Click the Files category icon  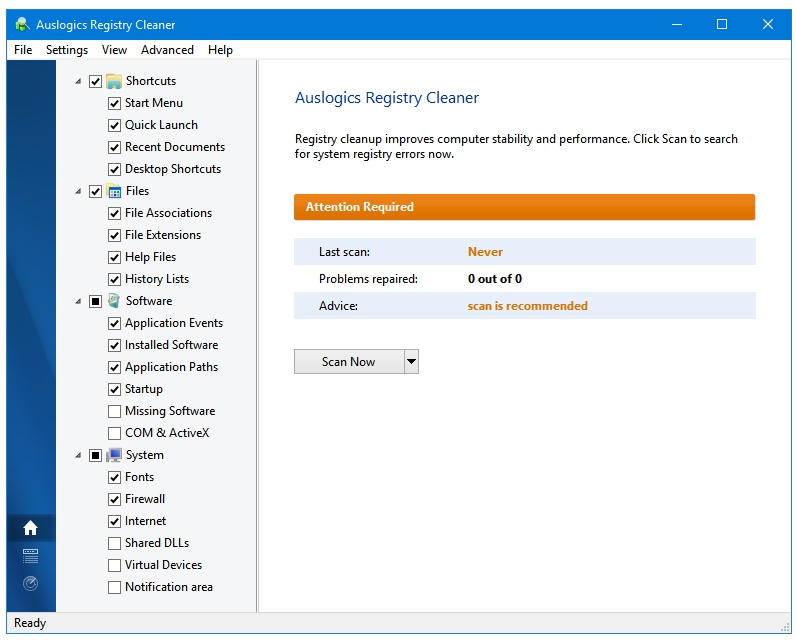(x=114, y=191)
